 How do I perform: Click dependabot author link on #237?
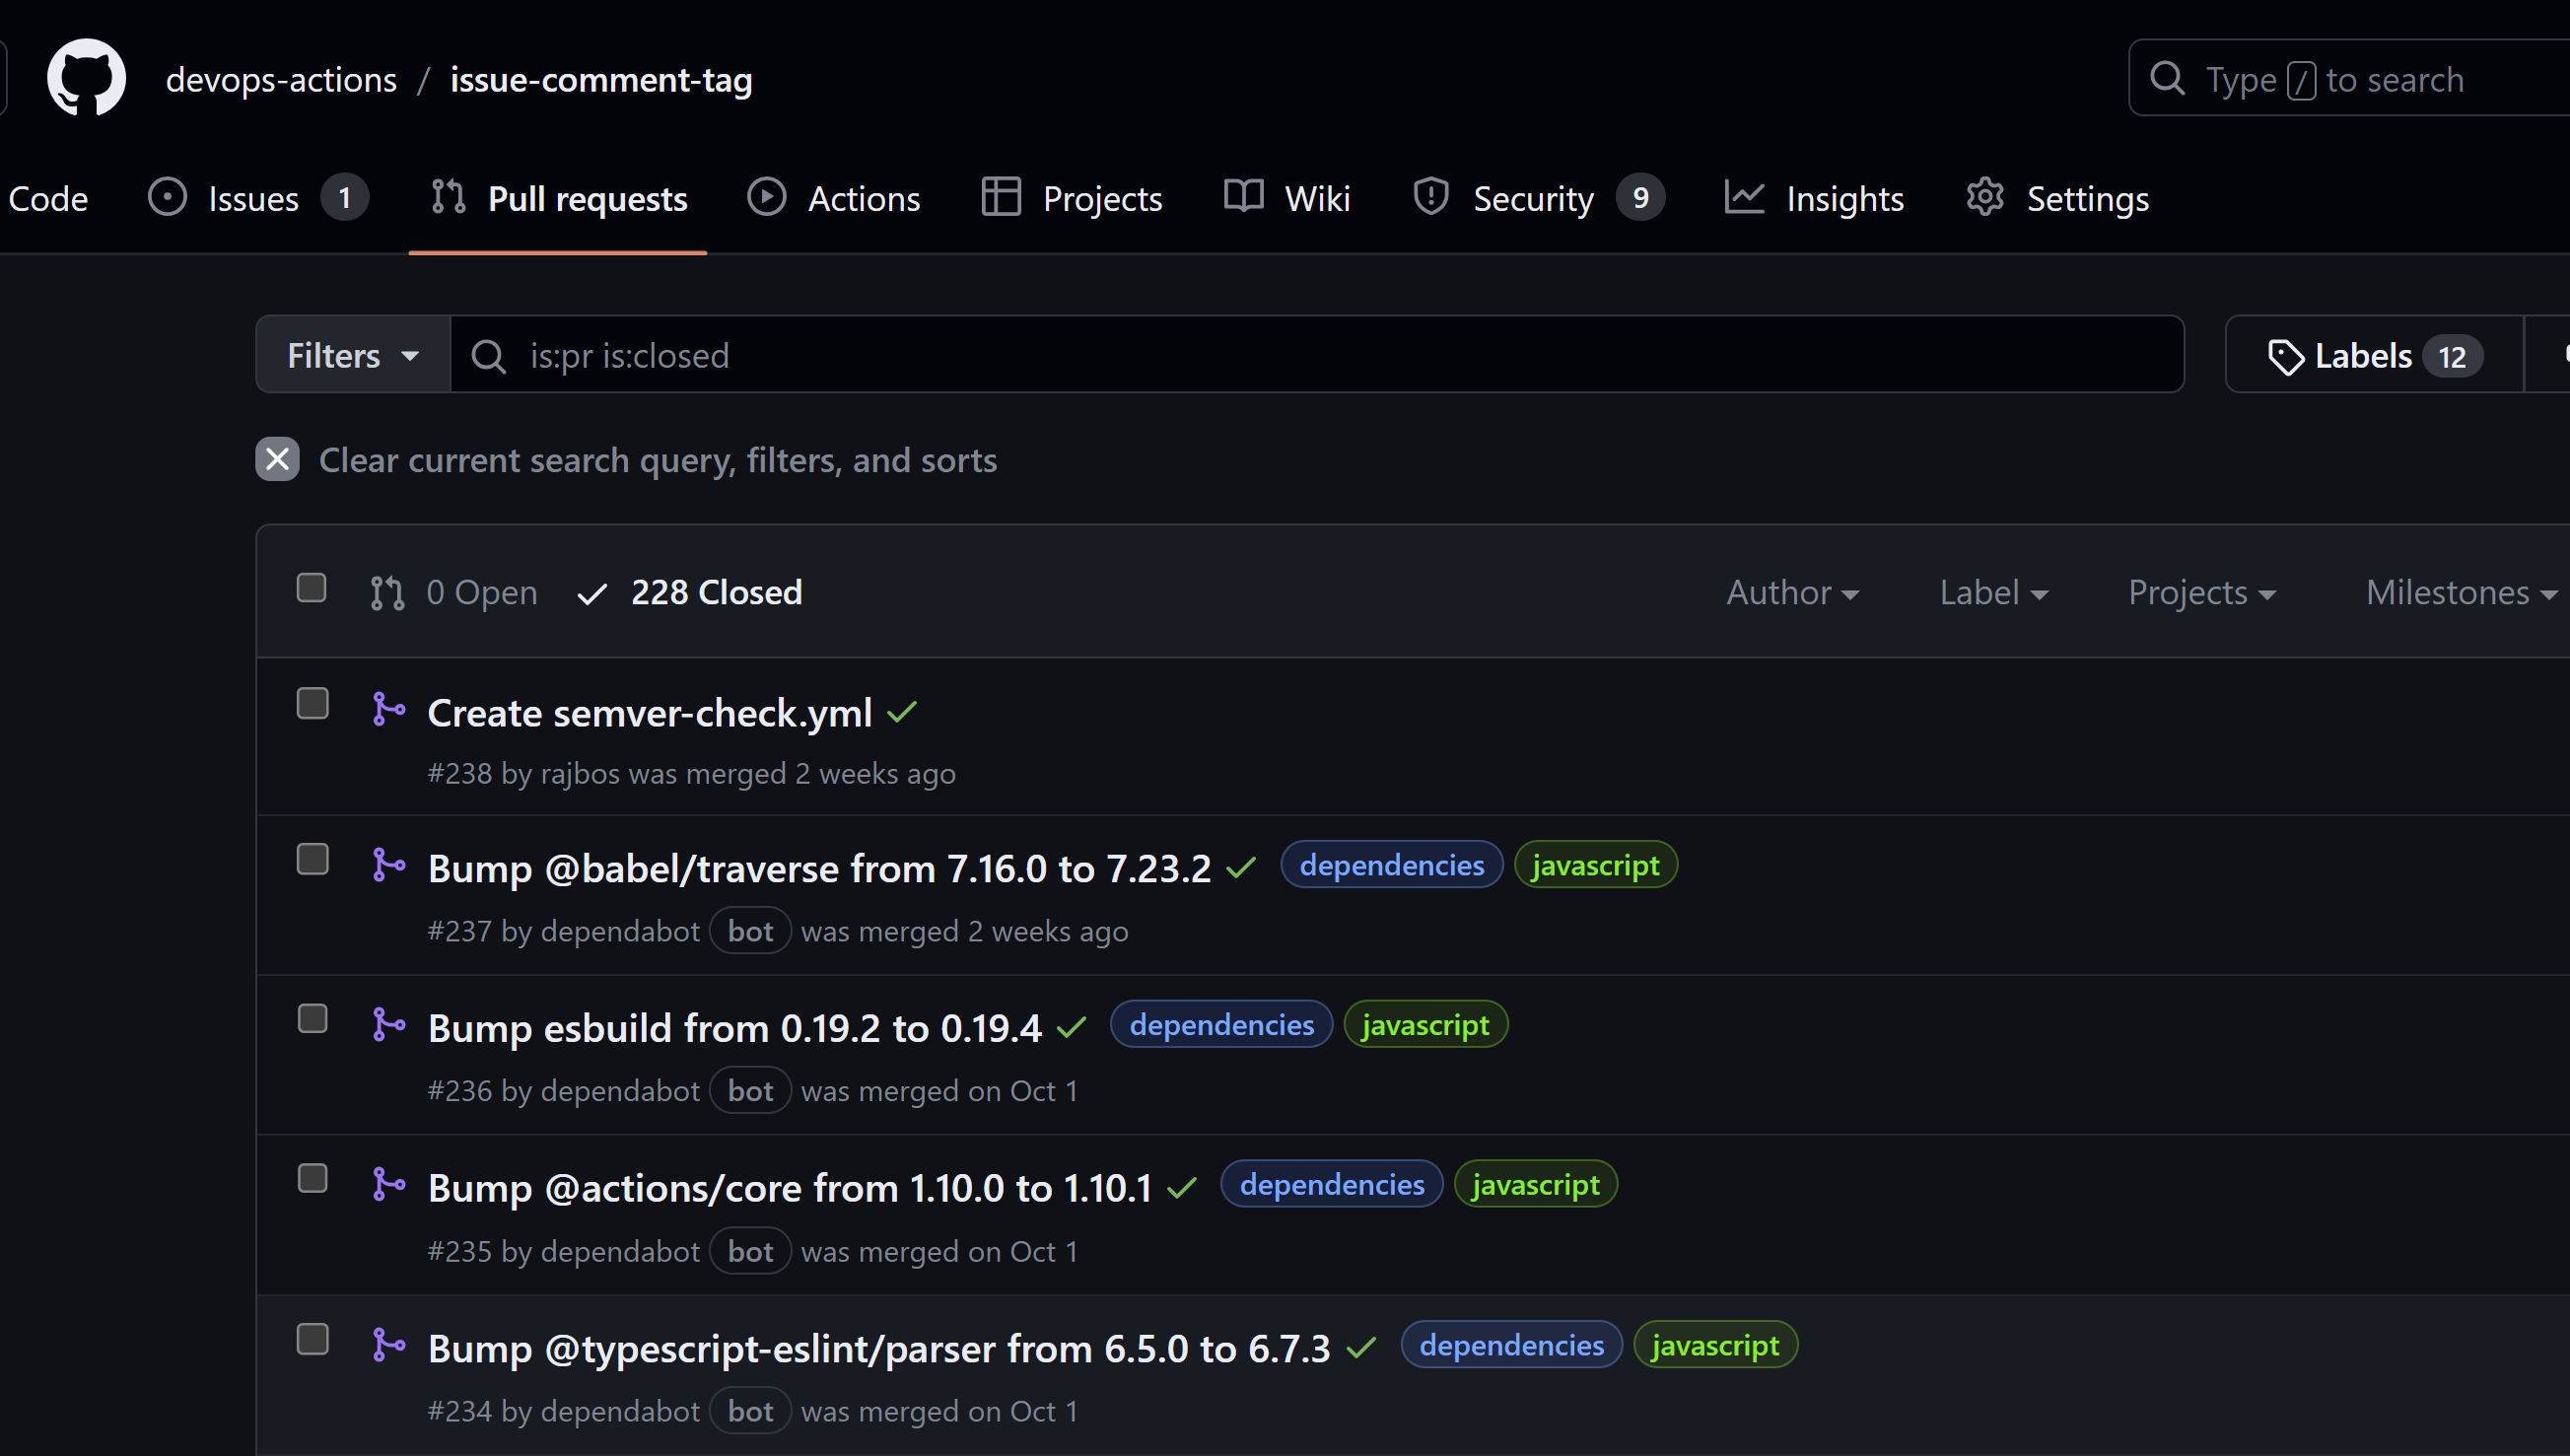(x=620, y=931)
